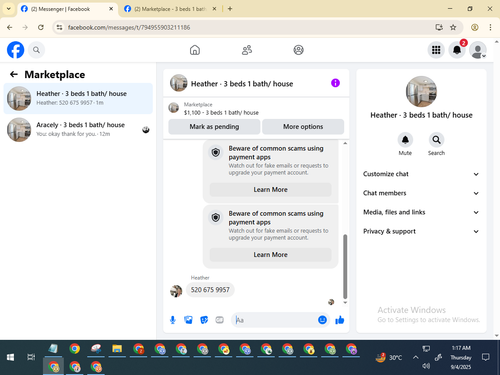This screenshot has width=500, height=375.
Task: Open the volume speaker icon in tray
Action: pyautogui.click(x=426, y=366)
